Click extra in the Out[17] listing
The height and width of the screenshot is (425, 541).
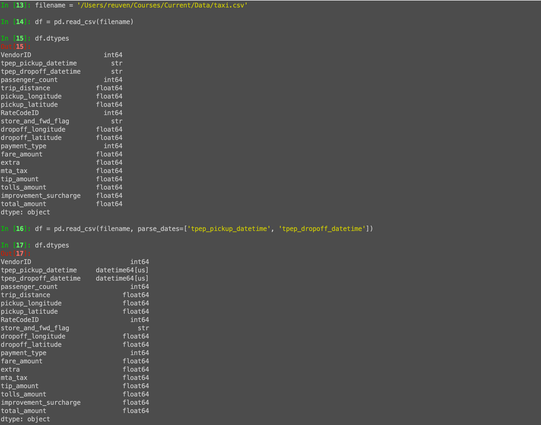coord(10,369)
